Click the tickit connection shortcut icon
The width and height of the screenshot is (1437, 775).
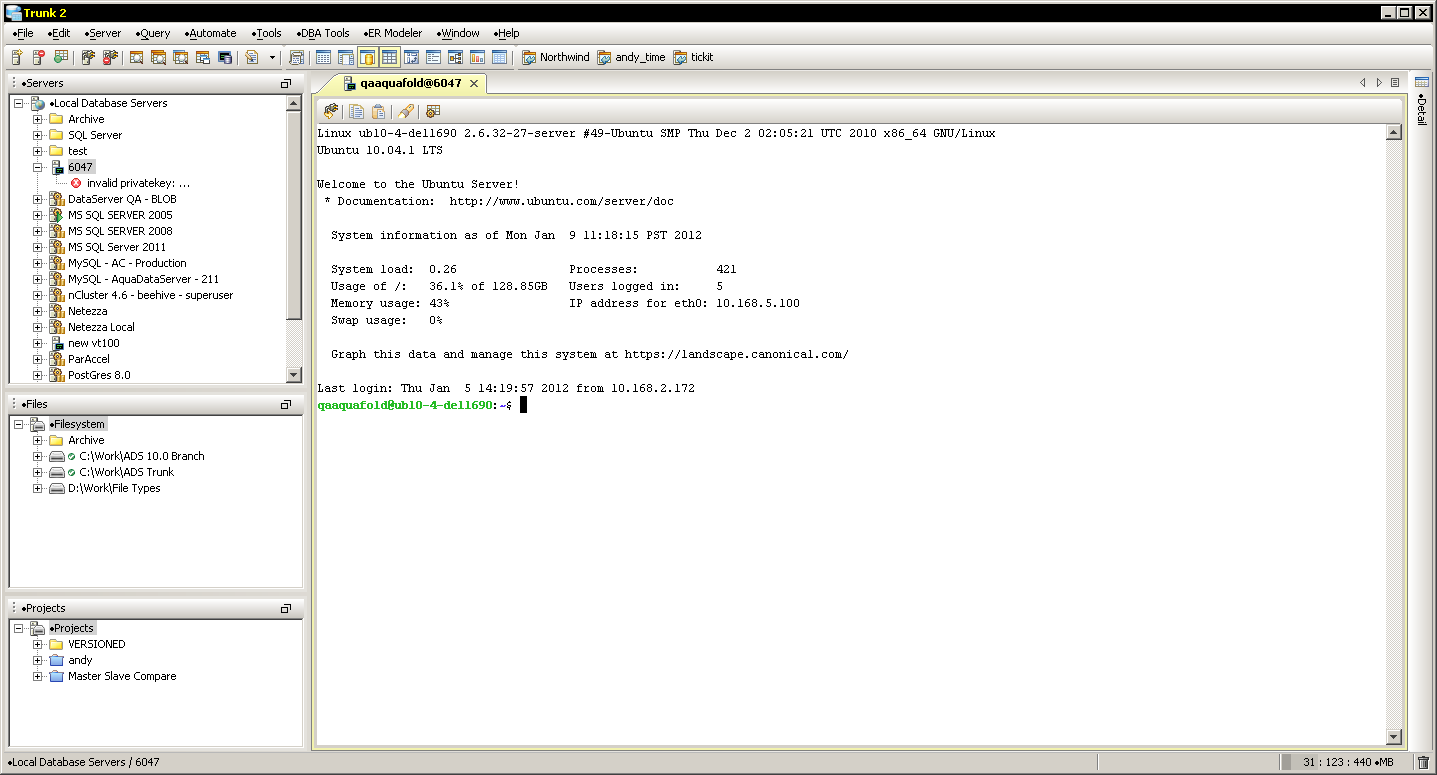tap(680, 57)
